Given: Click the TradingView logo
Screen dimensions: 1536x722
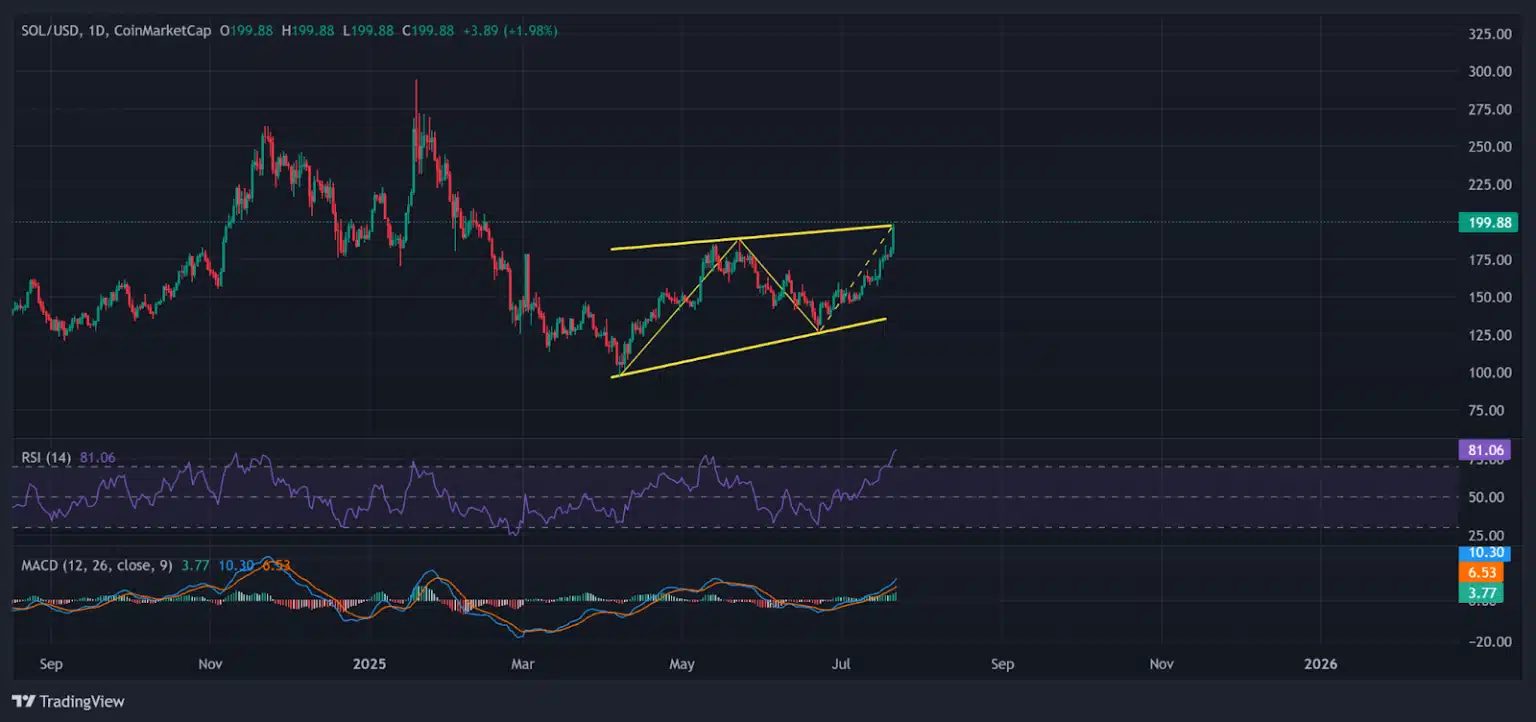Looking at the screenshot, I should tap(68, 701).
